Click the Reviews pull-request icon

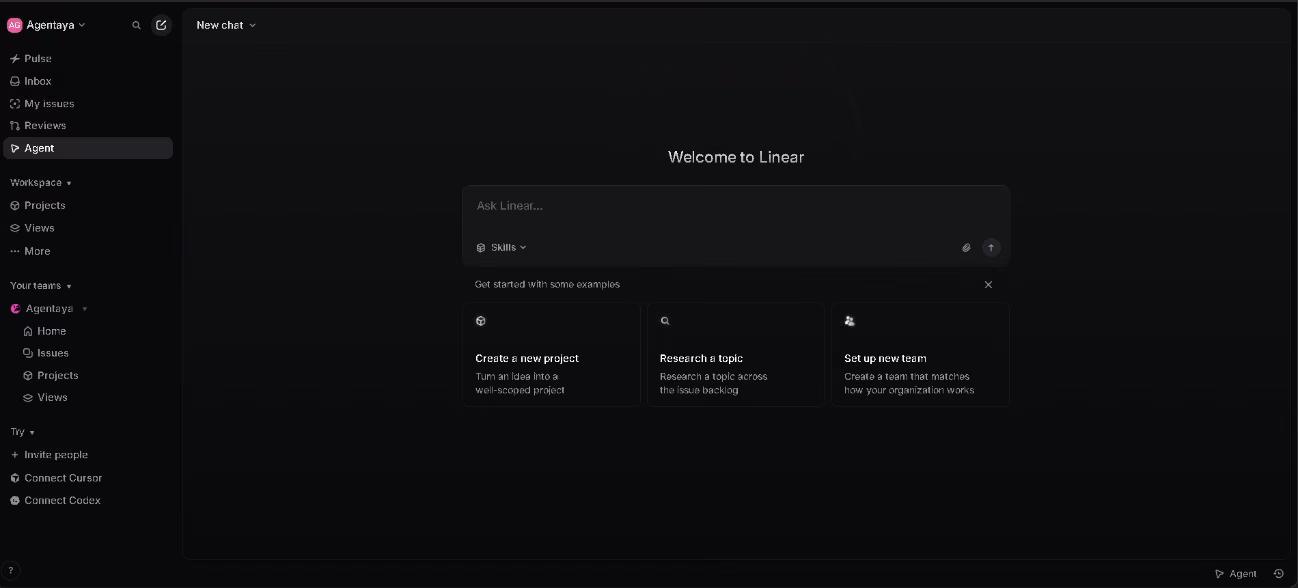pyautogui.click(x=15, y=126)
